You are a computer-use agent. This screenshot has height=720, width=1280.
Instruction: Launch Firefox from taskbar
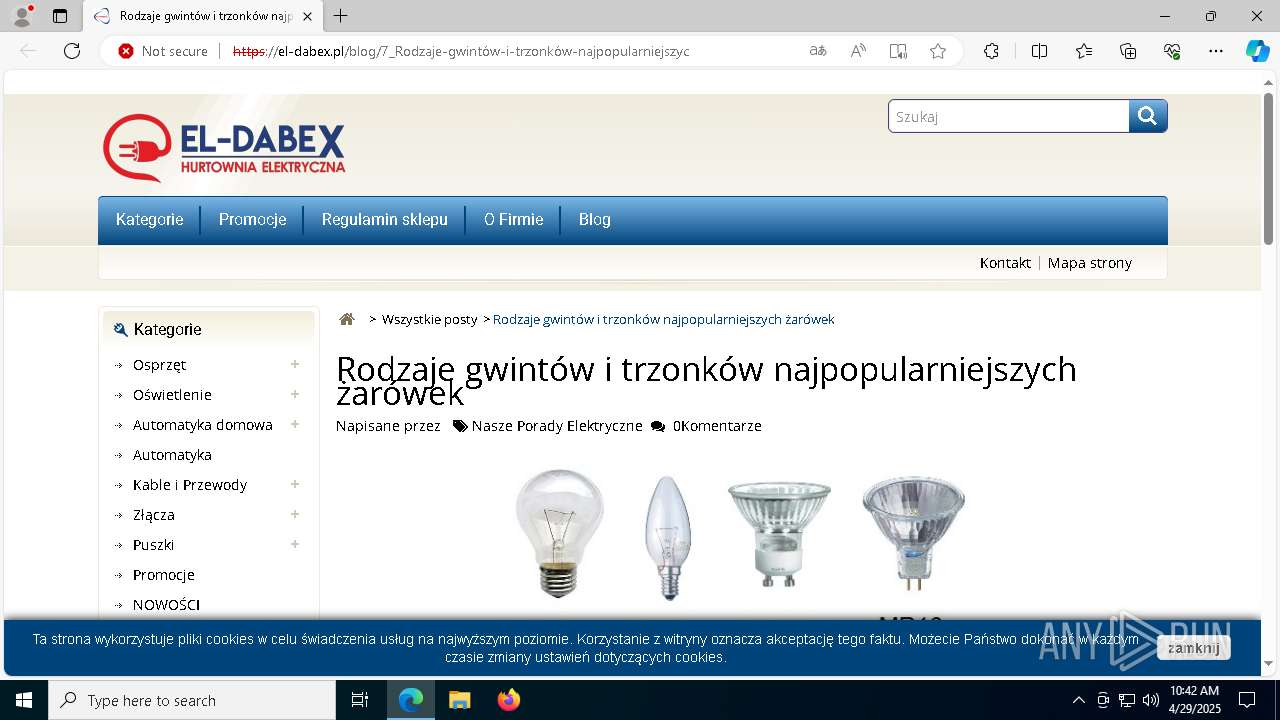(x=508, y=700)
